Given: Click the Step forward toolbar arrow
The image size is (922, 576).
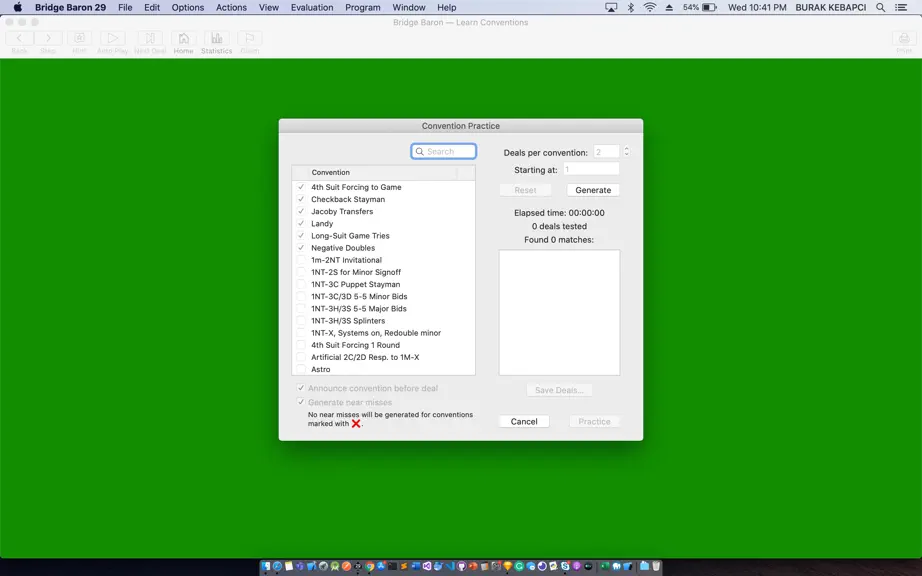Looking at the screenshot, I should point(48,38).
